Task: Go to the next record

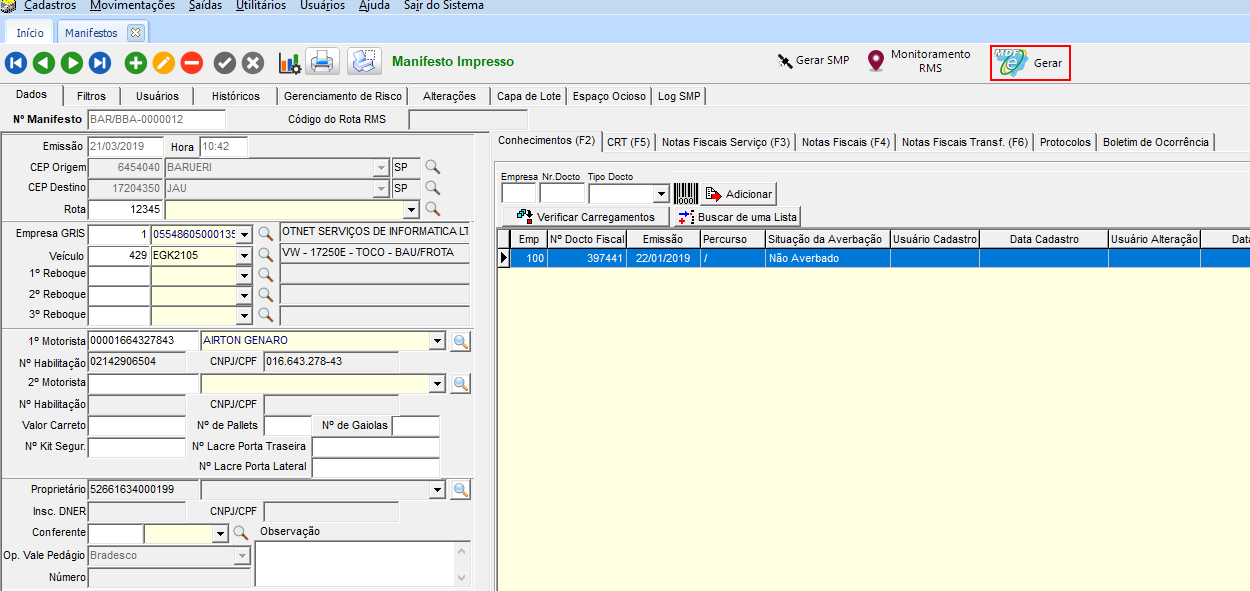Action: (72, 63)
